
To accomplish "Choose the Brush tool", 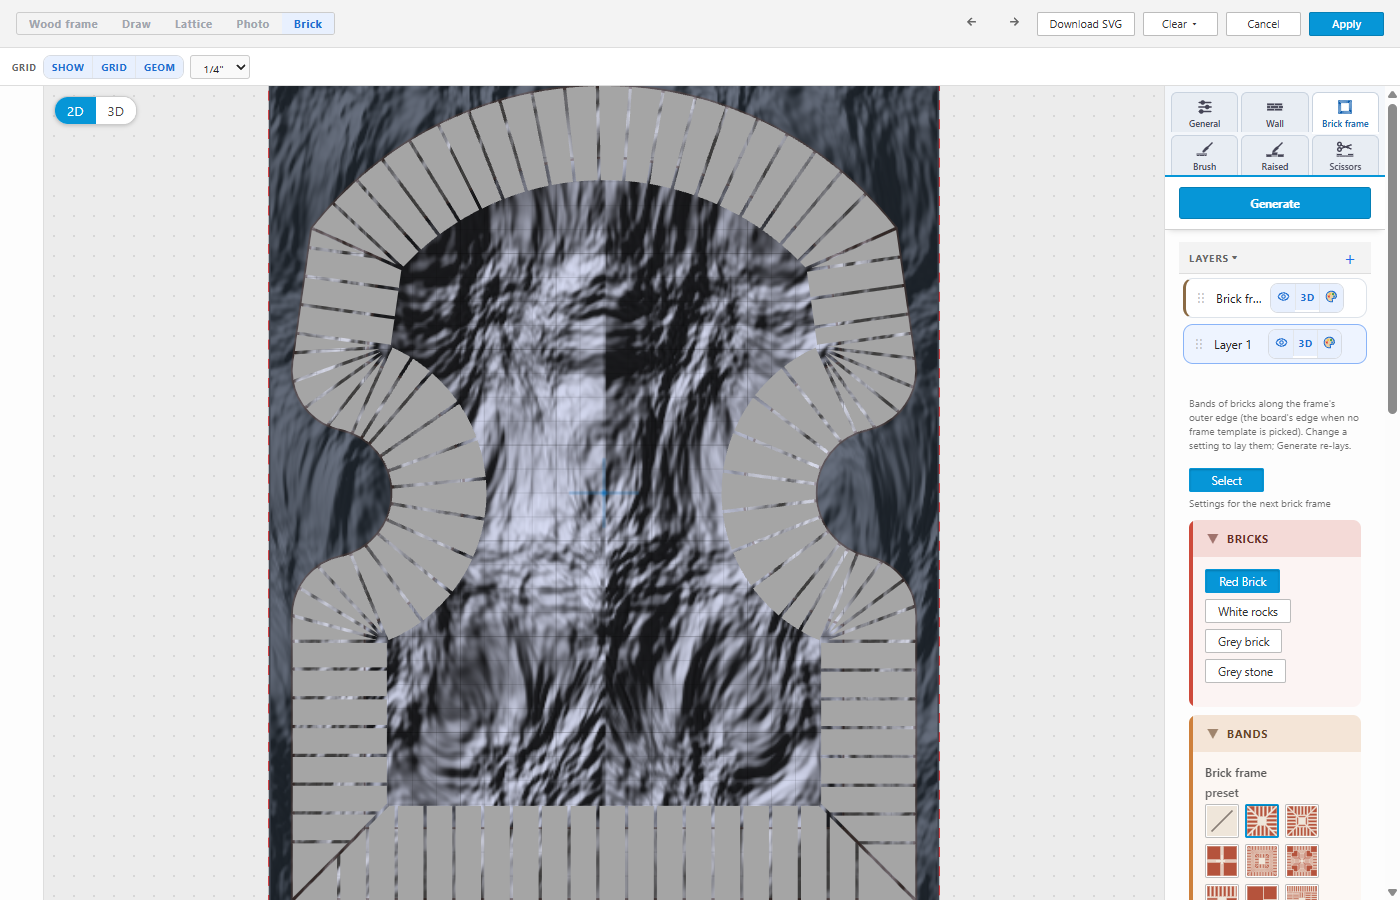I will (x=1205, y=155).
